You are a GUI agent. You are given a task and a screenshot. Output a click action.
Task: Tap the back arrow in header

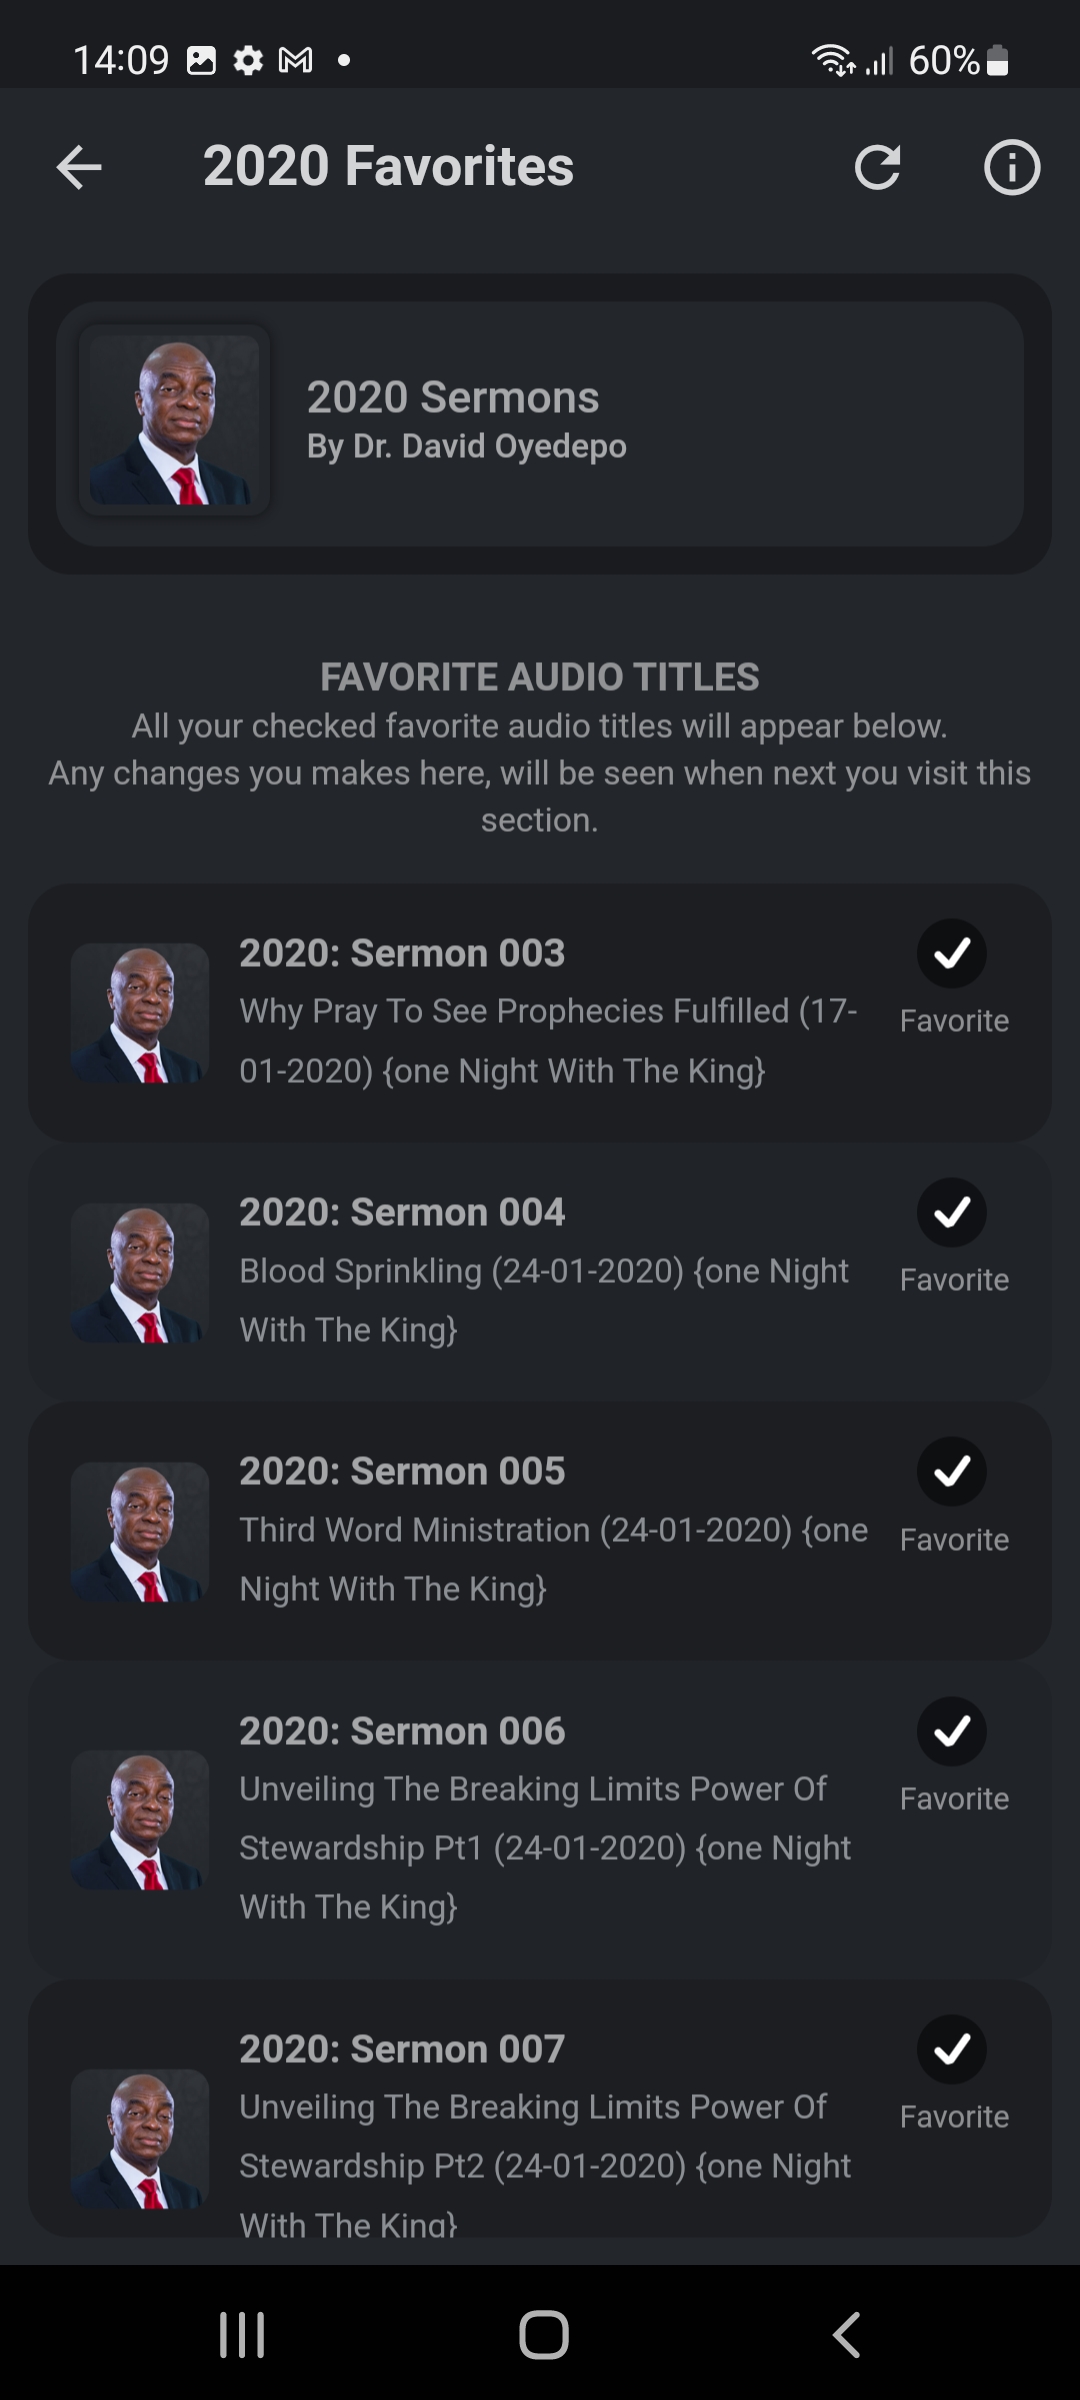point(79,167)
